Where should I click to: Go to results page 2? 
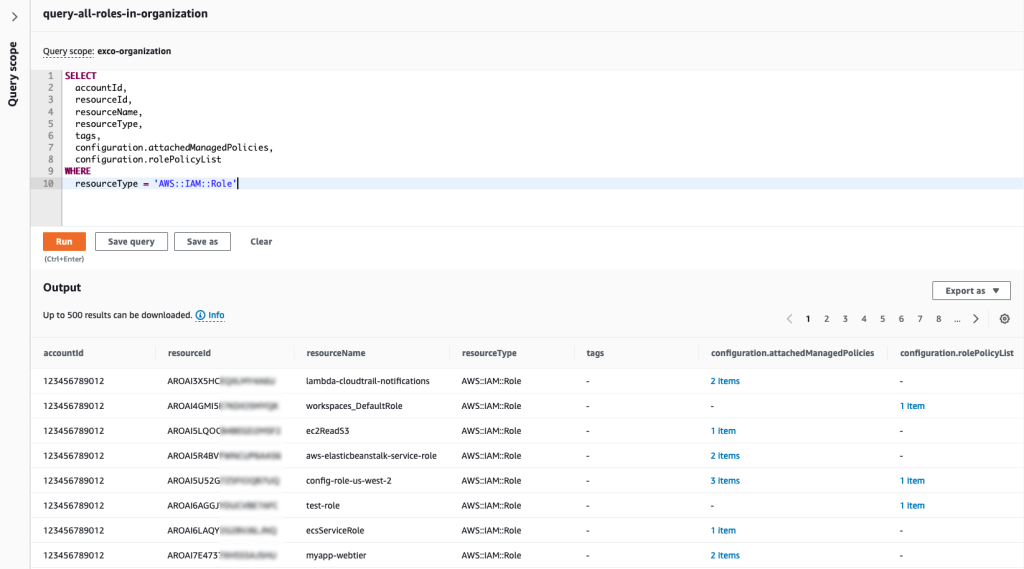pyautogui.click(x=826, y=319)
